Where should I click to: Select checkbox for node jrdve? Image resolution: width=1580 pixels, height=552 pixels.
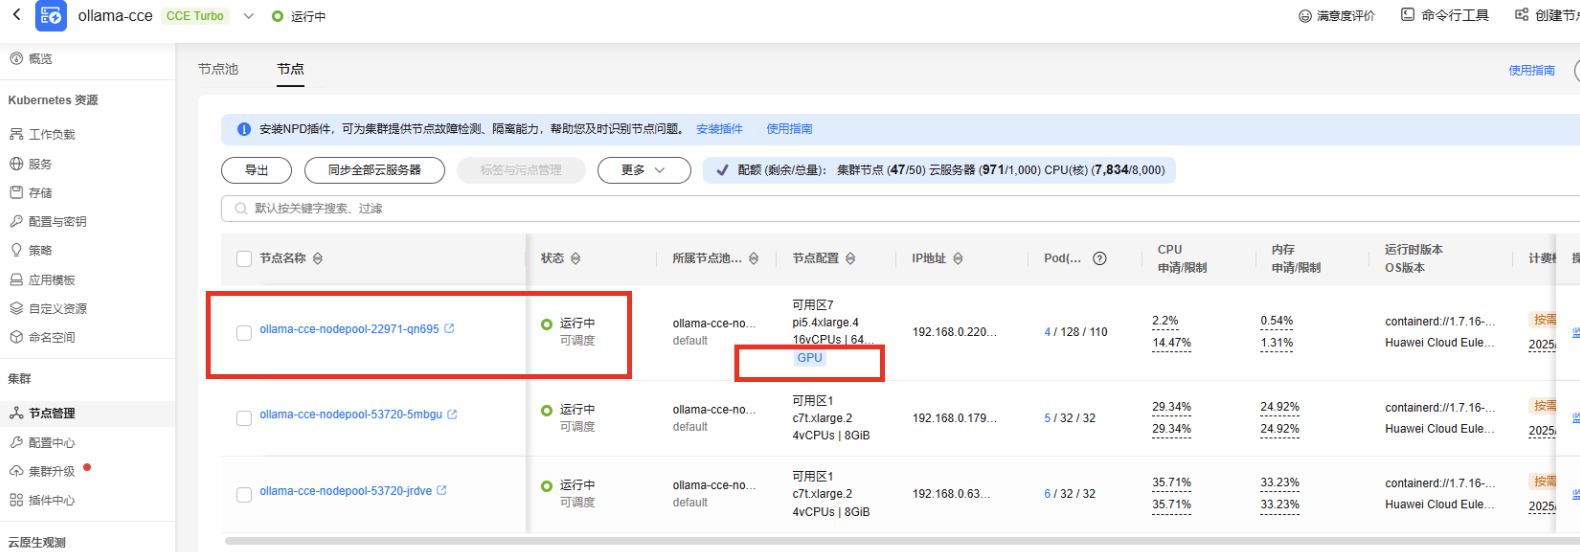coord(244,494)
